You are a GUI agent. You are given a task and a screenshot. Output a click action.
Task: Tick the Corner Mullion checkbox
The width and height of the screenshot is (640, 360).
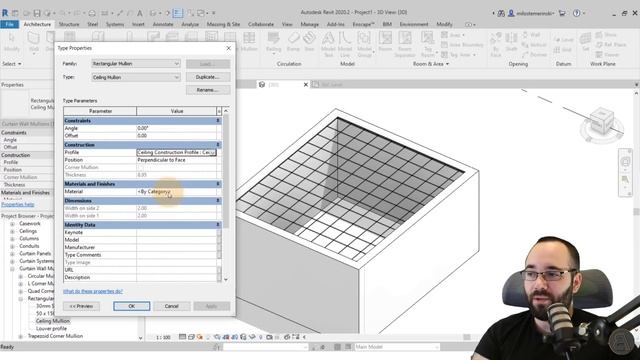140,167
